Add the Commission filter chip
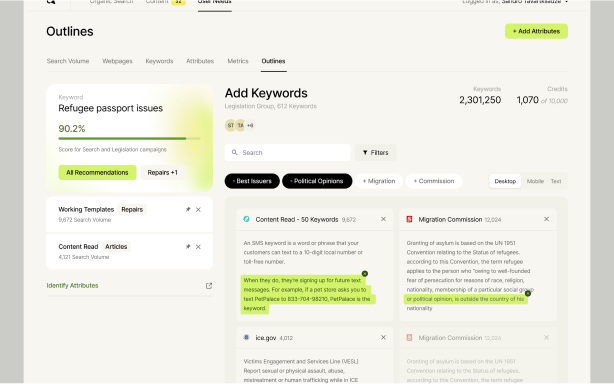This screenshot has width=614, height=384. click(434, 181)
